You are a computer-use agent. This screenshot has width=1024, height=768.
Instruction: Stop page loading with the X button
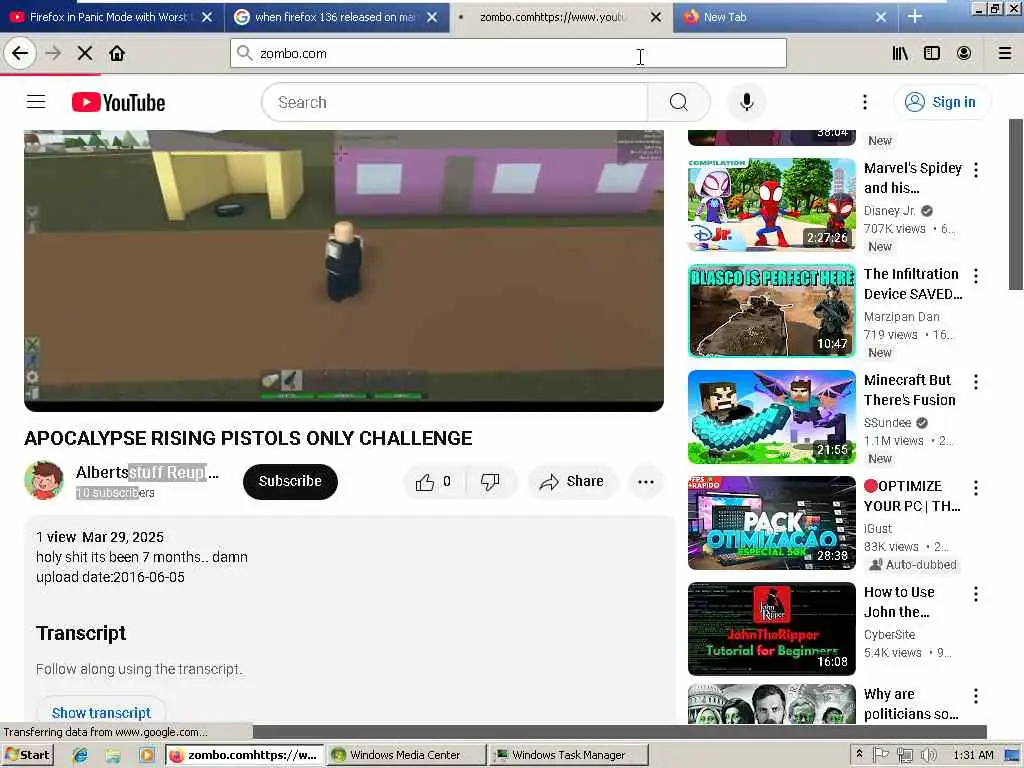85,54
